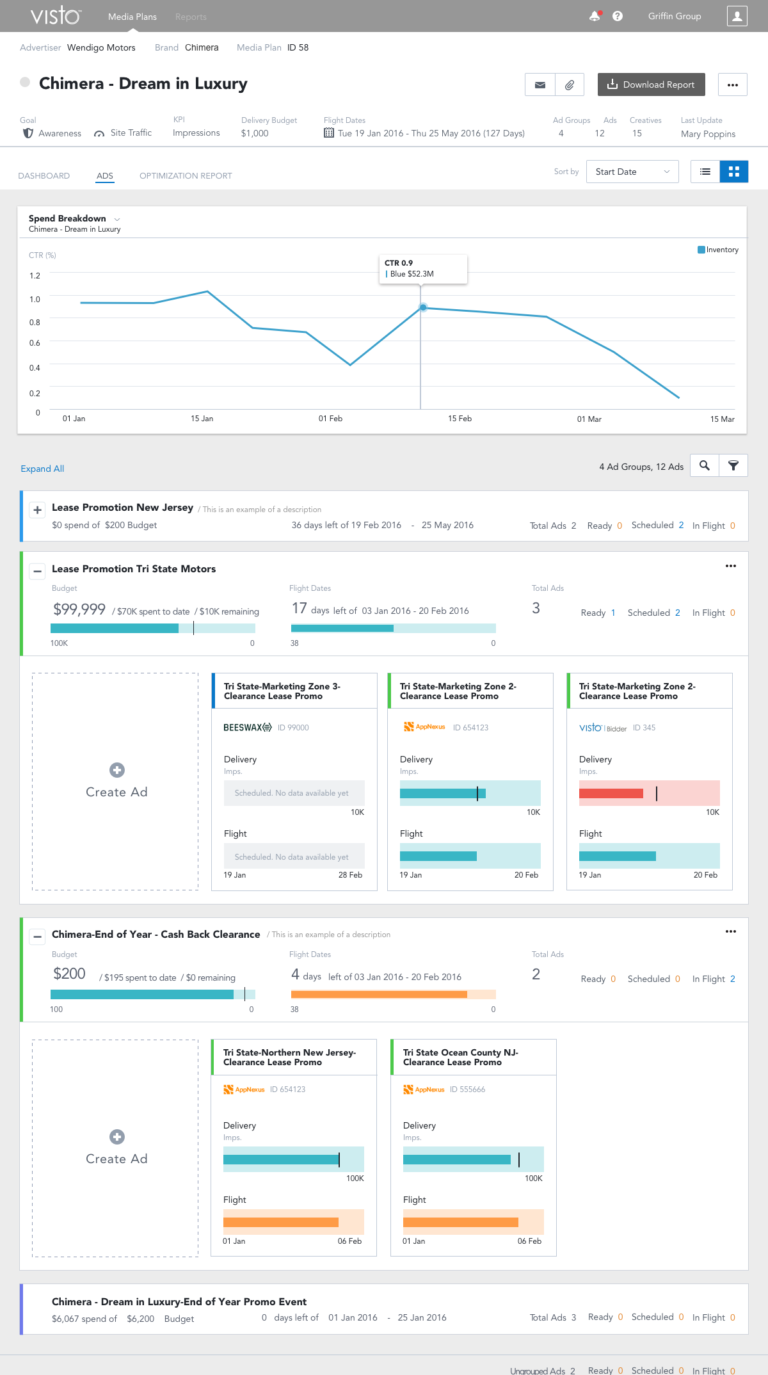
Task: Open the Sort by Start Date dropdown
Action: (x=632, y=171)
